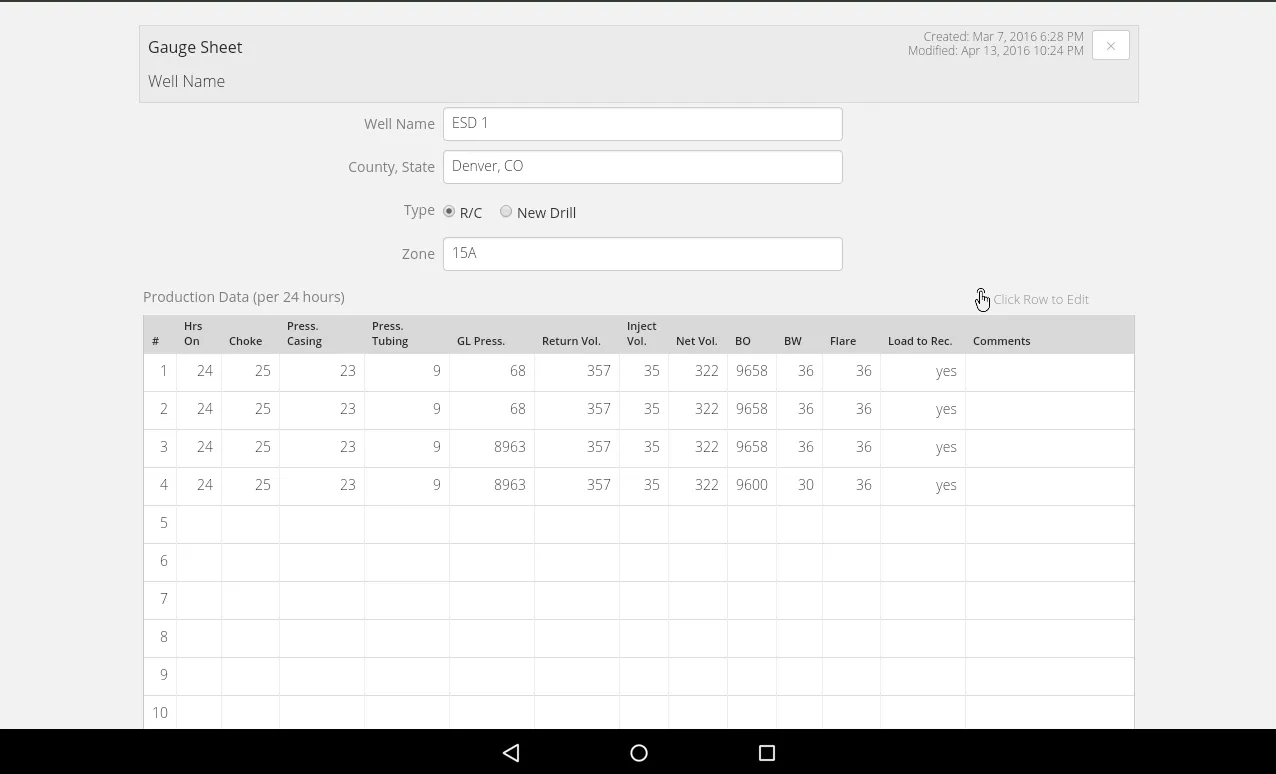Select the New Drill radio button

tap(506, 211)
